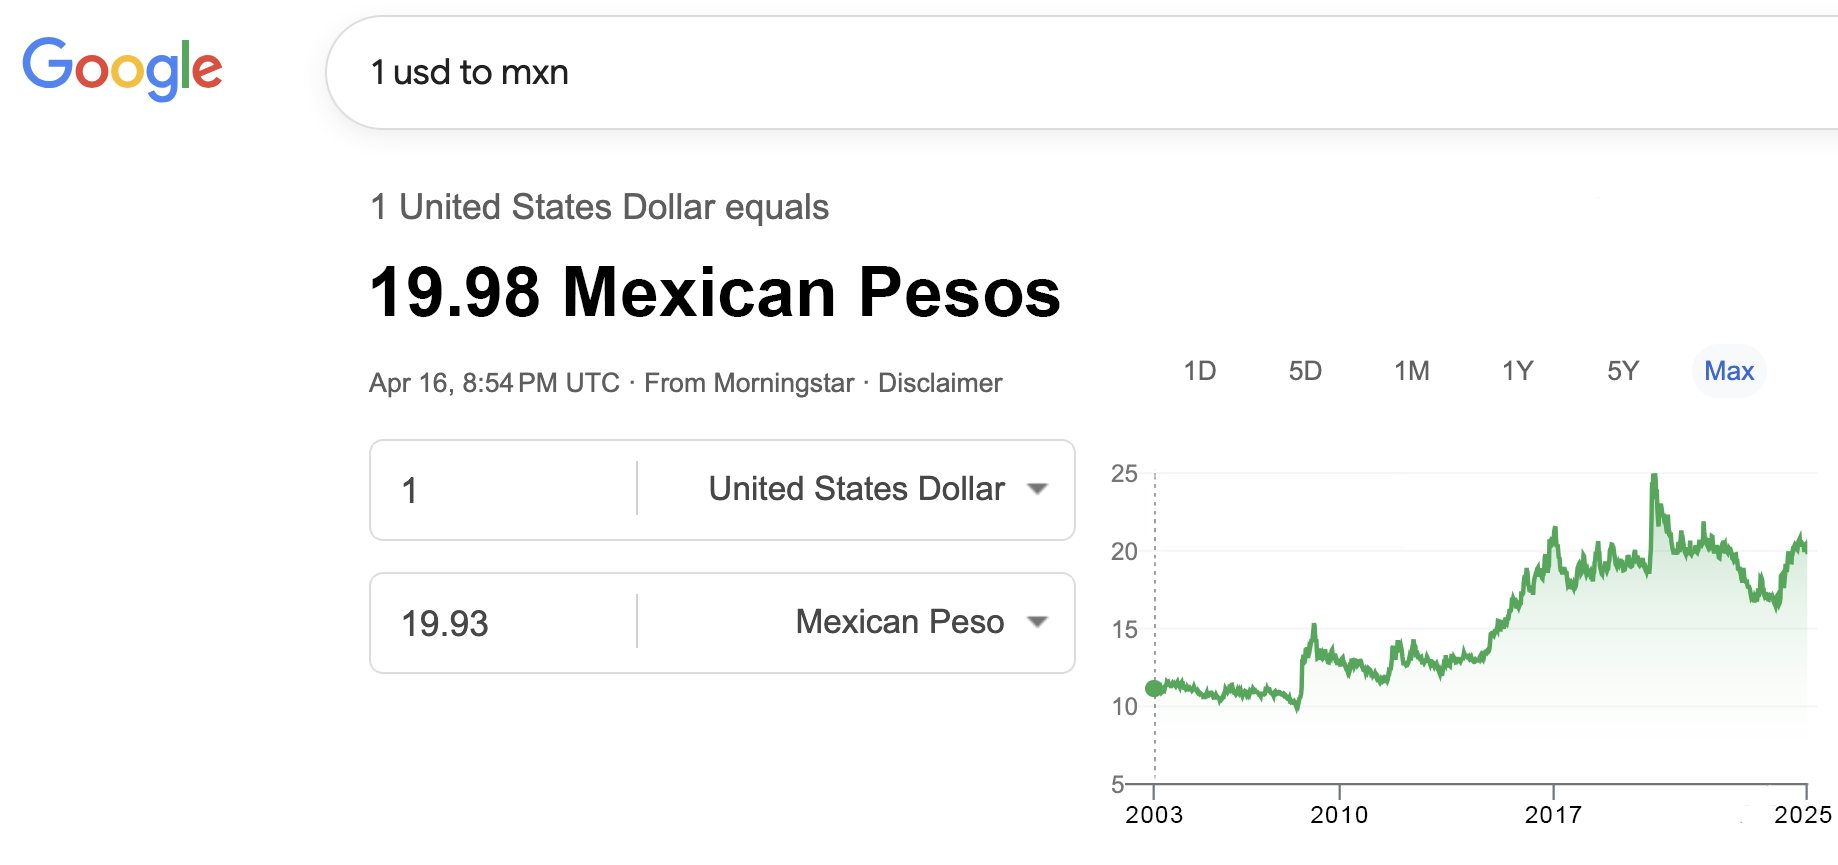The height and width of the screenshot is (865, 1838).
Task: Expand the Mexican Peso currency dropdown
Action: (x=899, y=622)
